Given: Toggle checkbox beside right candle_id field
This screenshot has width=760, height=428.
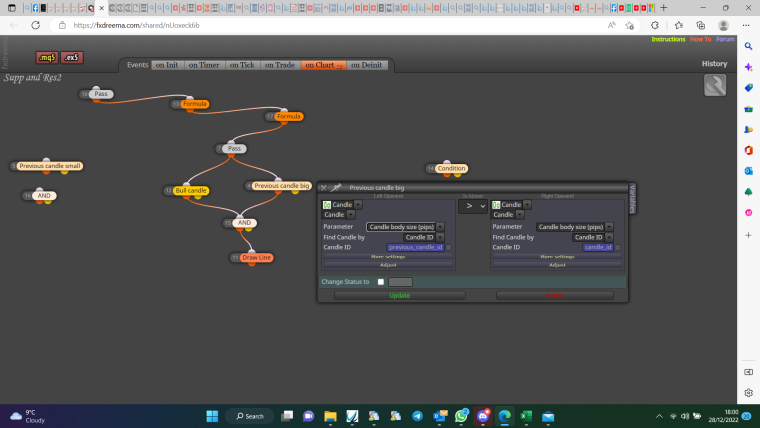Looking at the screenshot, I should click(618, 247).
